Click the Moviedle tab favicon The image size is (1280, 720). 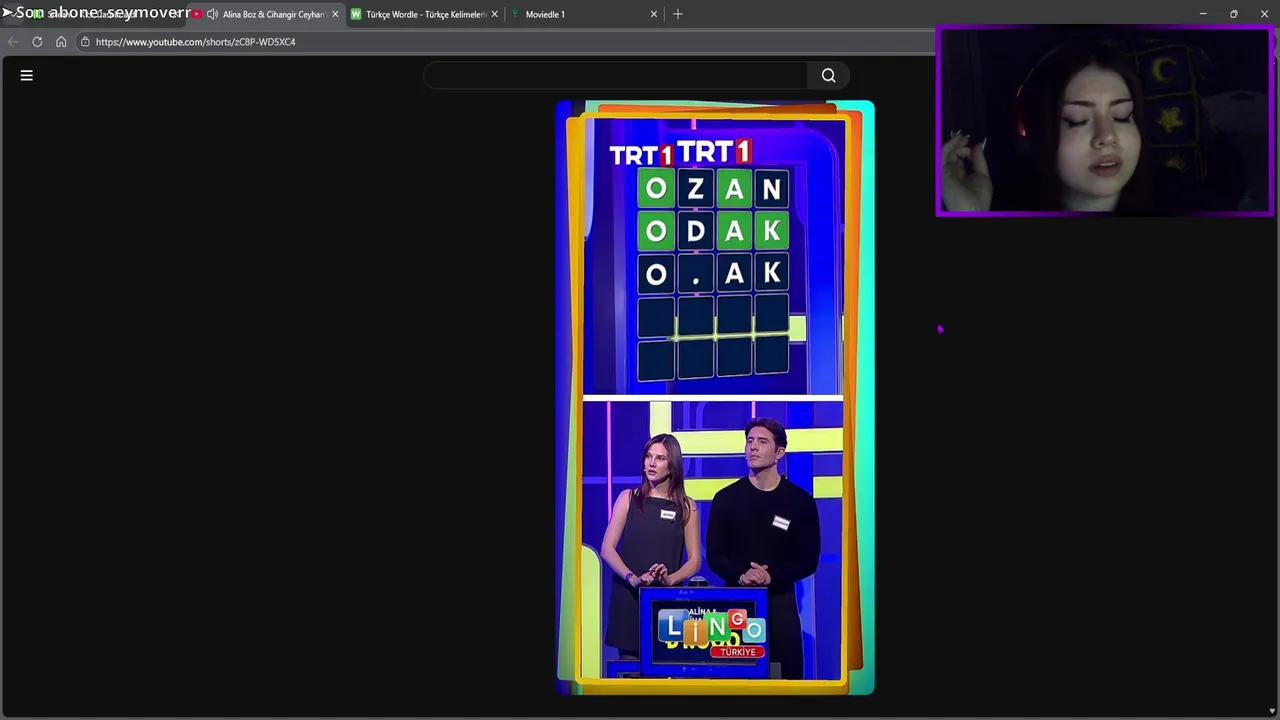(x=516, y=14)
